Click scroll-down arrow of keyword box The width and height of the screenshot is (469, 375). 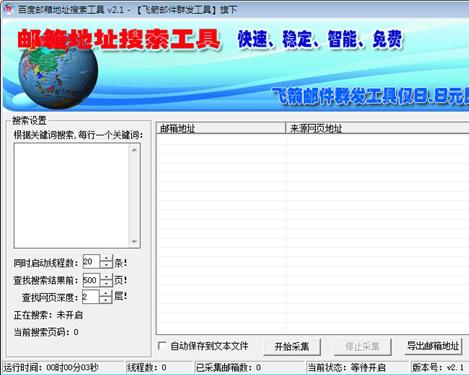(134, 242)
